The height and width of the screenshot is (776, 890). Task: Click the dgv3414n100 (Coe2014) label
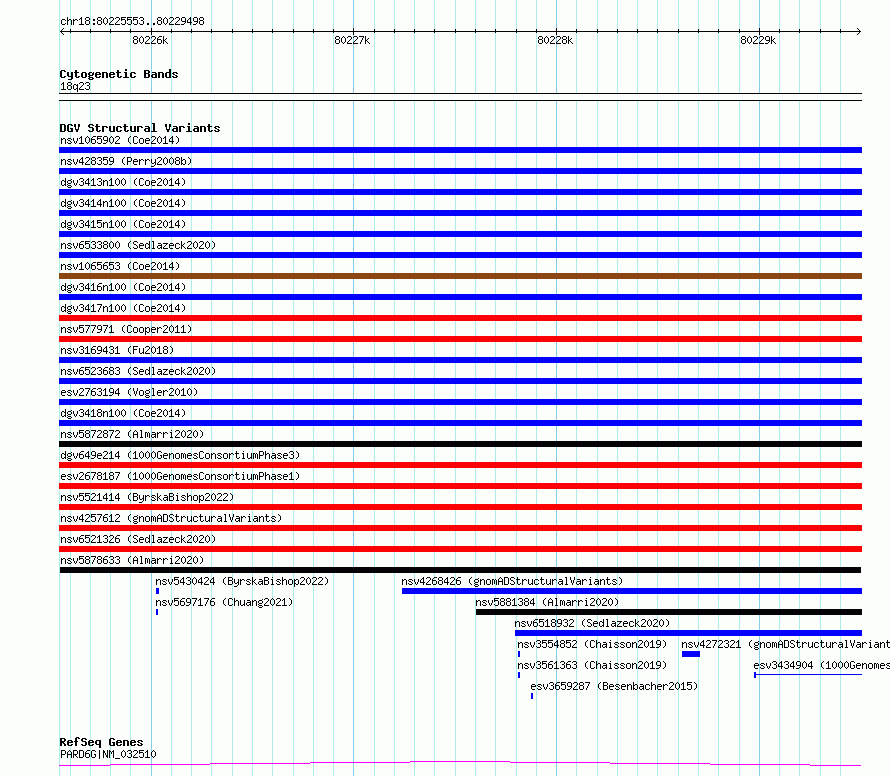(x=123, y=203)
